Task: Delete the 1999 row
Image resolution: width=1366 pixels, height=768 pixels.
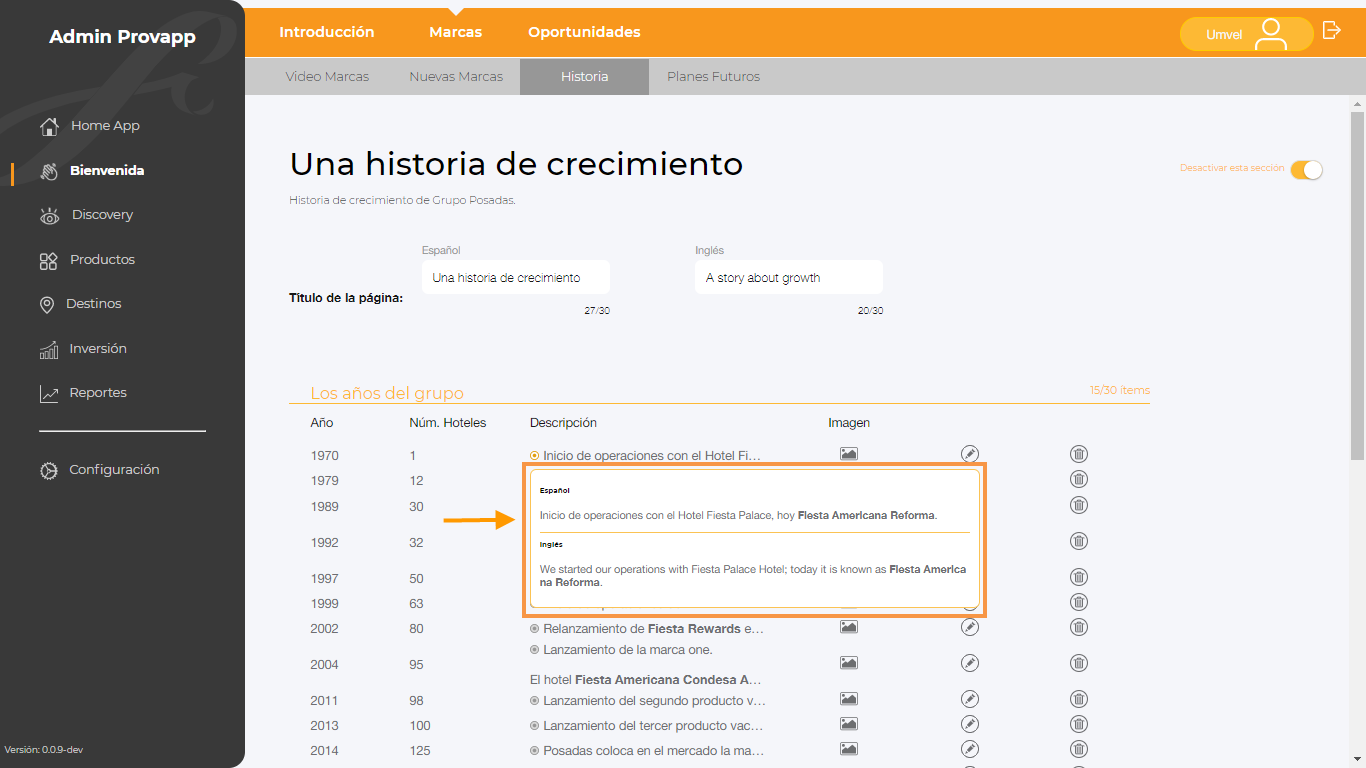Action: (x=1079, y=602)
